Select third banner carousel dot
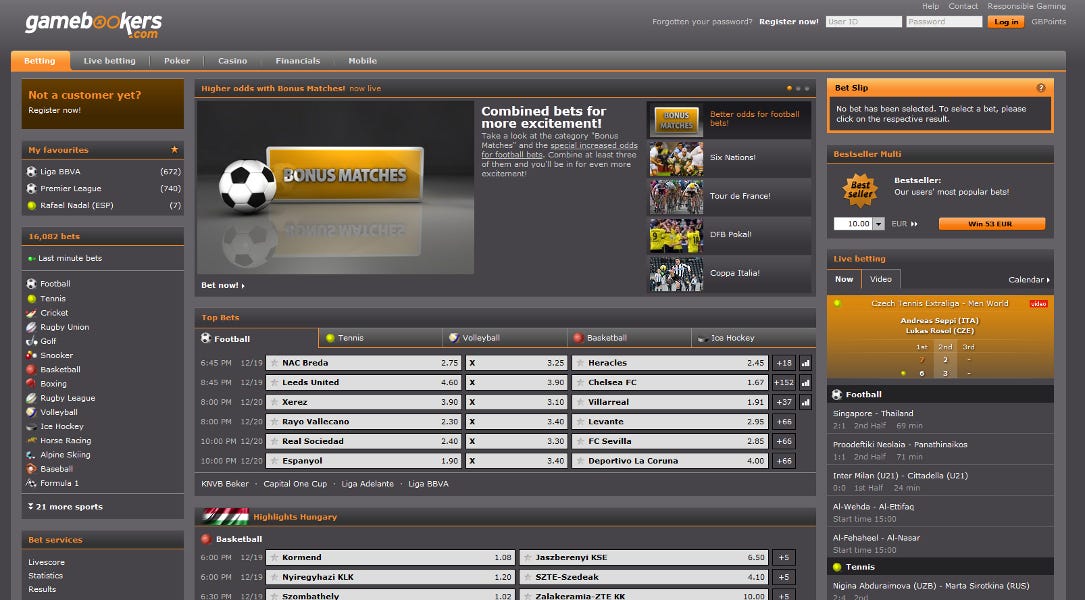The width and height of the screenshot is (1085, 600). [807, 89]
